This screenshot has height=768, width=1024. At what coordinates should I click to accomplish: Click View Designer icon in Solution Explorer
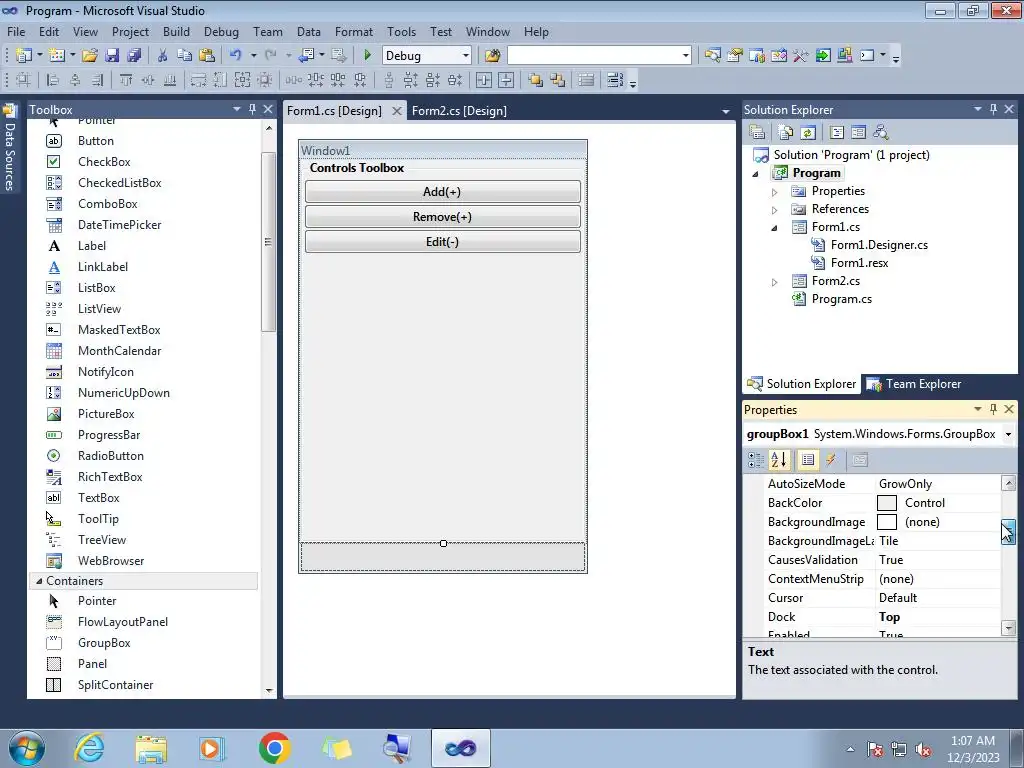click(x=859, y=133)
